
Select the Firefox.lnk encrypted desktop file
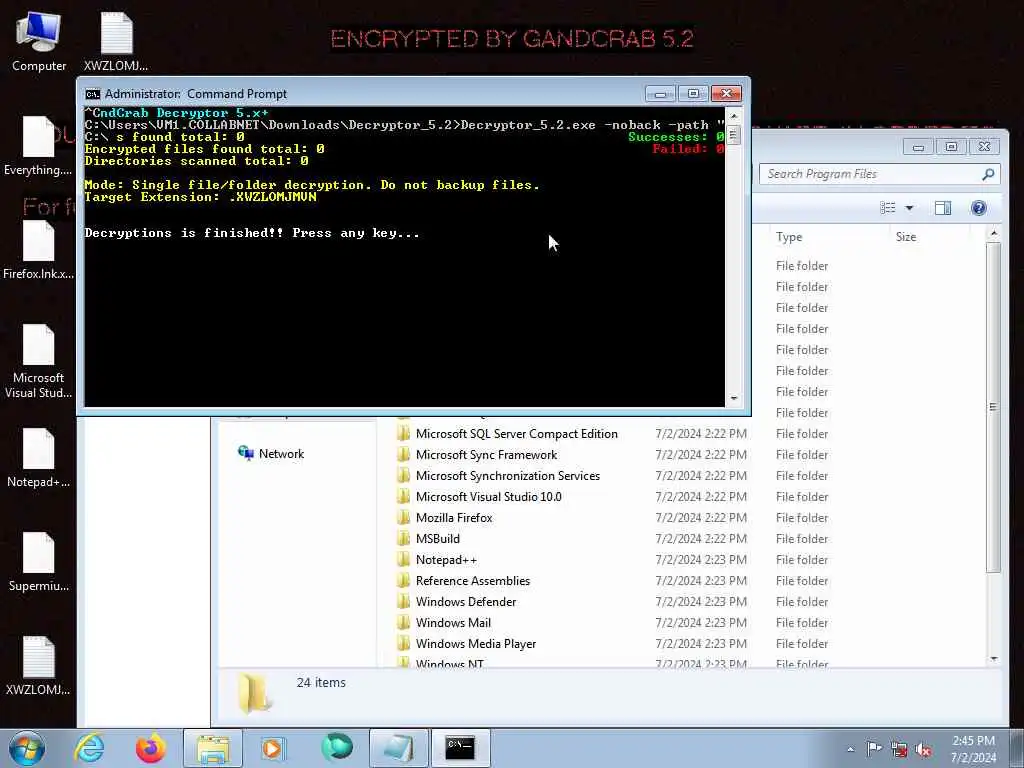pos(38,249)
